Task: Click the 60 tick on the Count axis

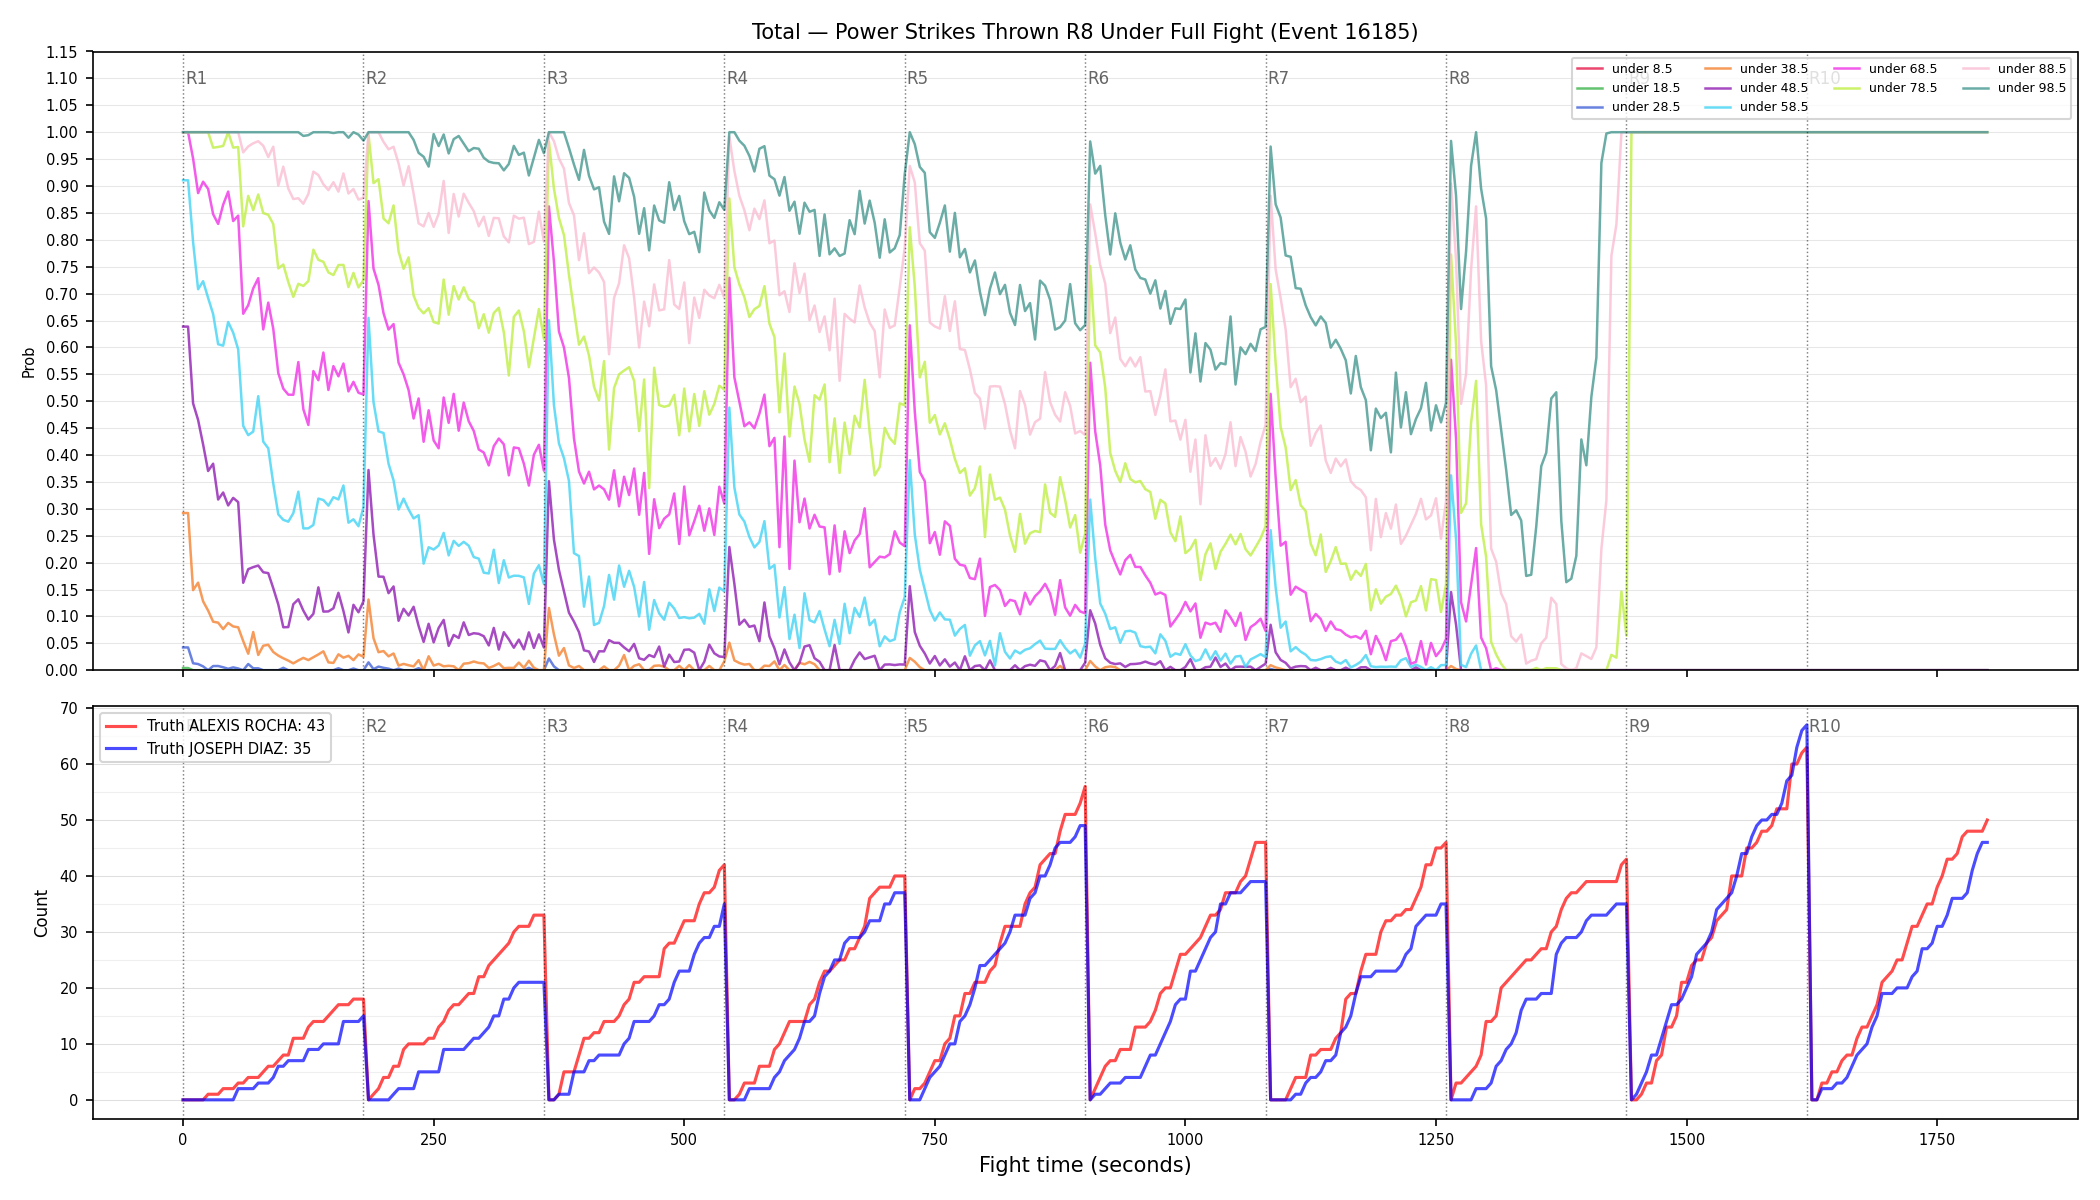Action: tap(70, 764)
